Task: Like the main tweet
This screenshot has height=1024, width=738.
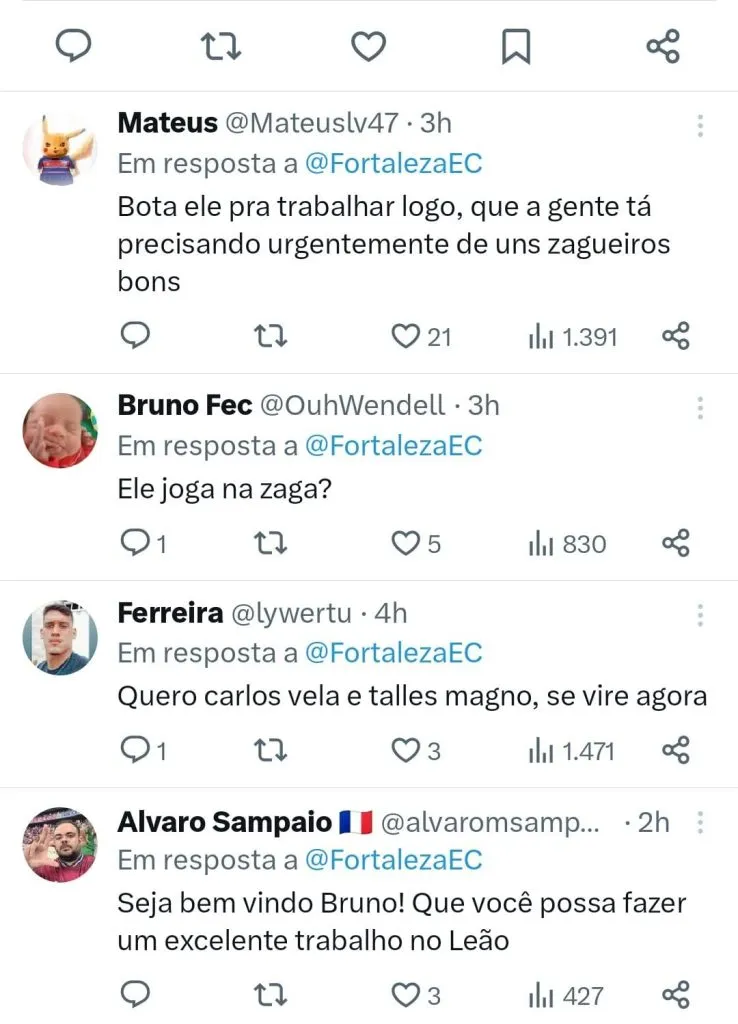Action: pyautogui.click(x=367, y=46)
